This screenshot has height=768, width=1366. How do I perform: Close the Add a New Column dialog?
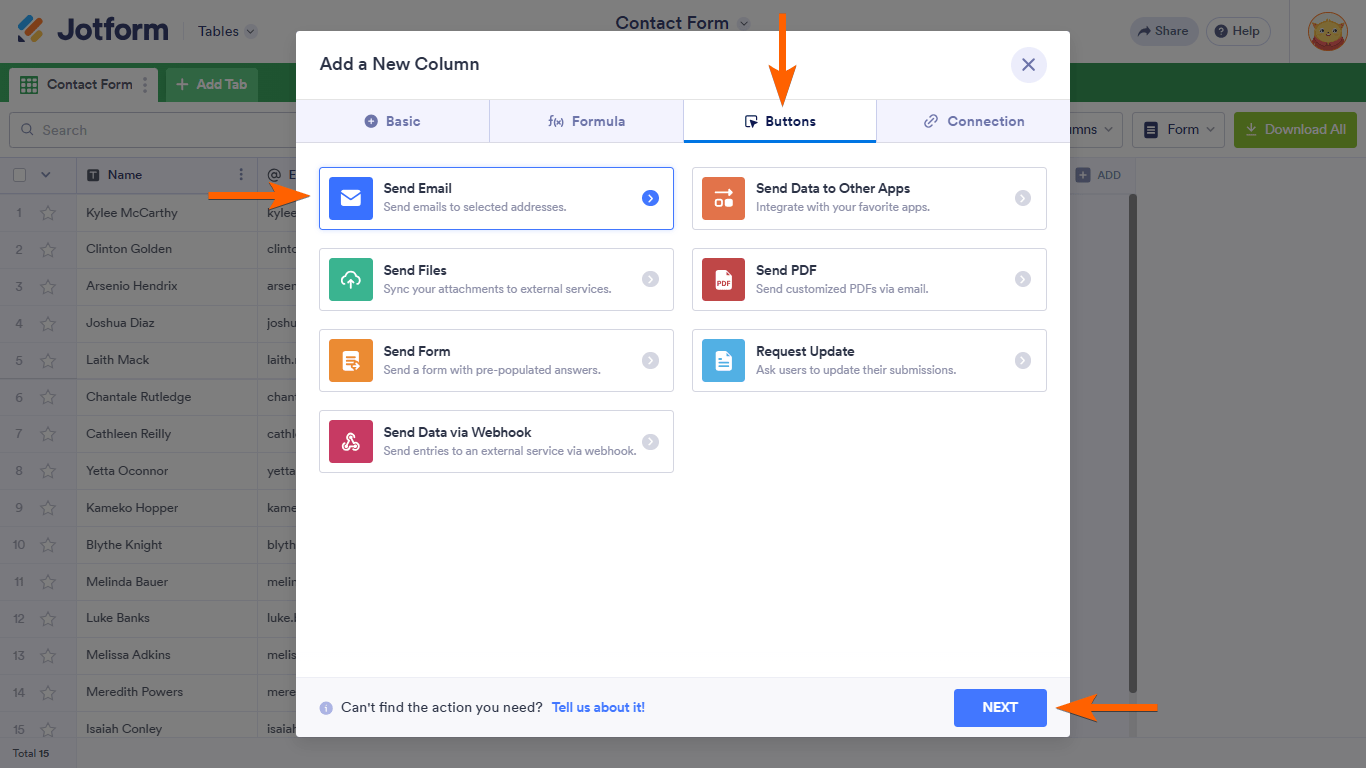click(x=1028, y=65)
